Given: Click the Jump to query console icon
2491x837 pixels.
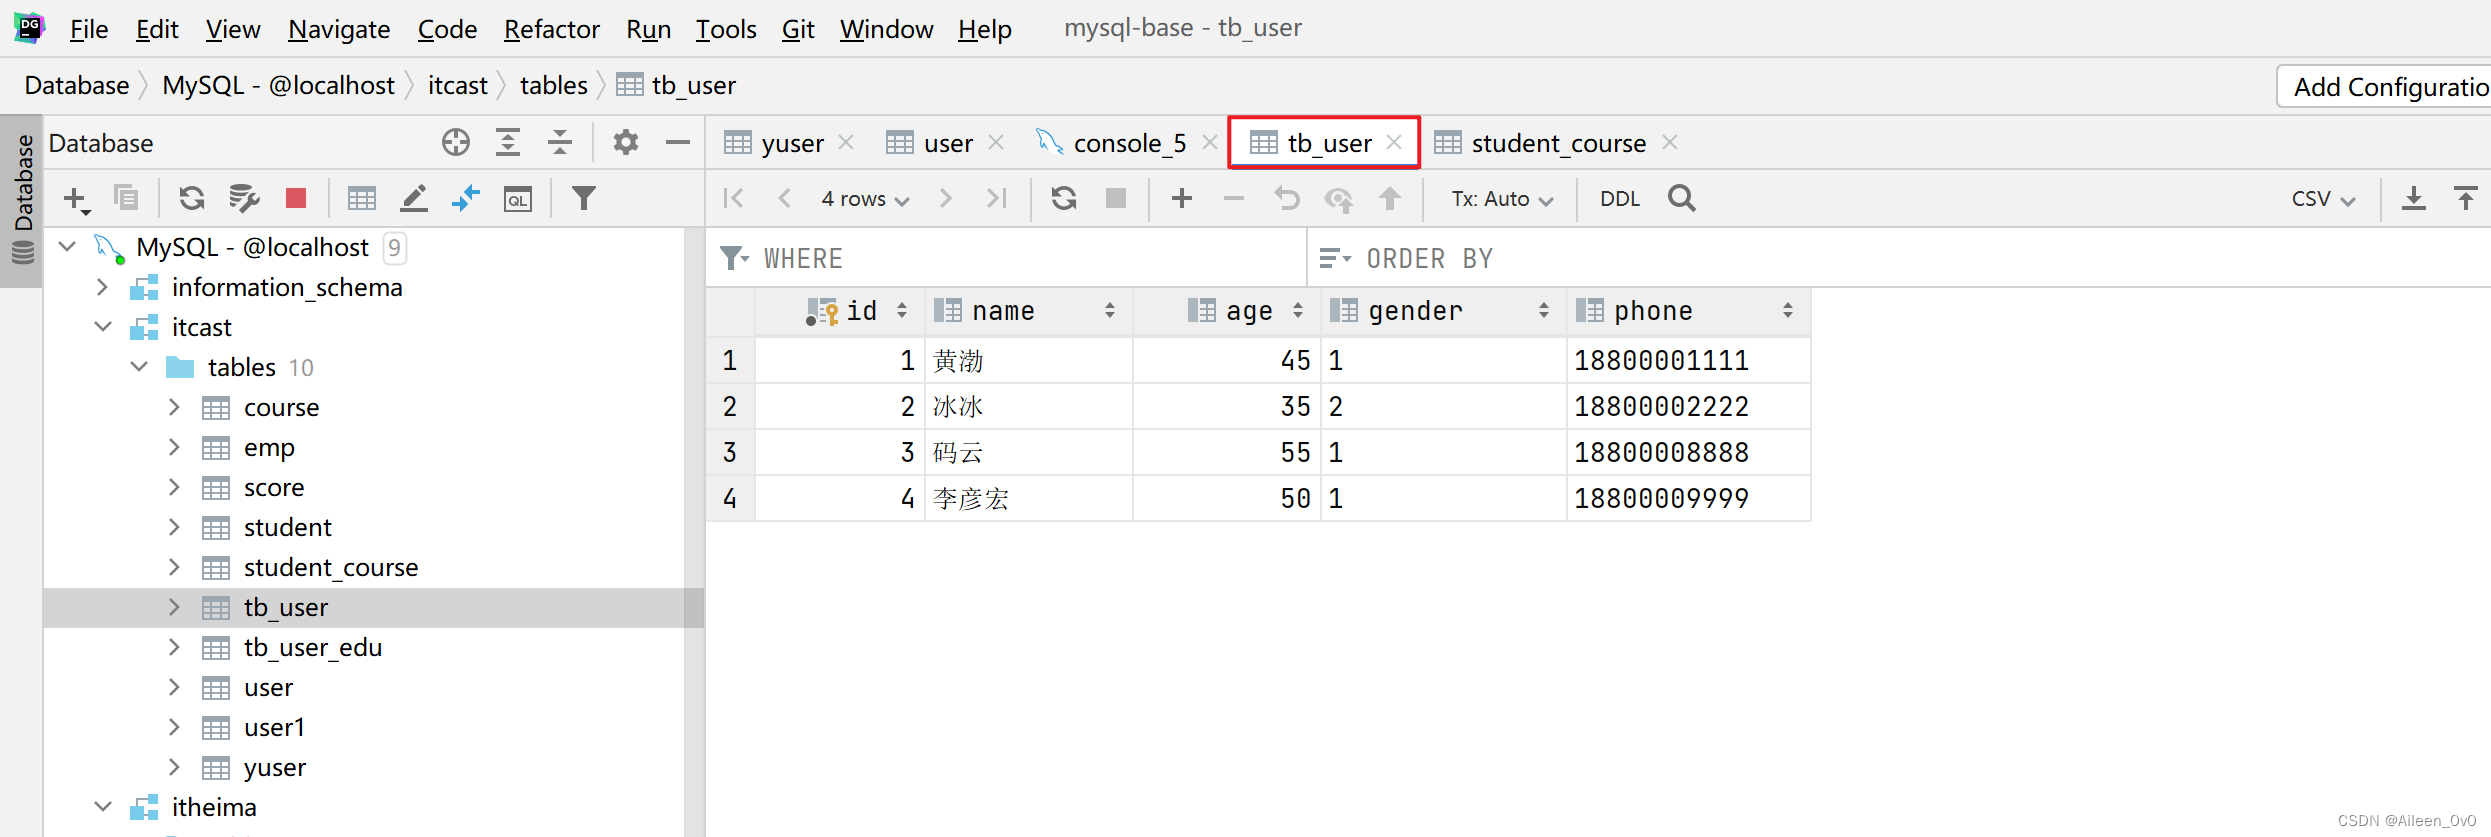Looking at the screenshot, I should point(466,198).
